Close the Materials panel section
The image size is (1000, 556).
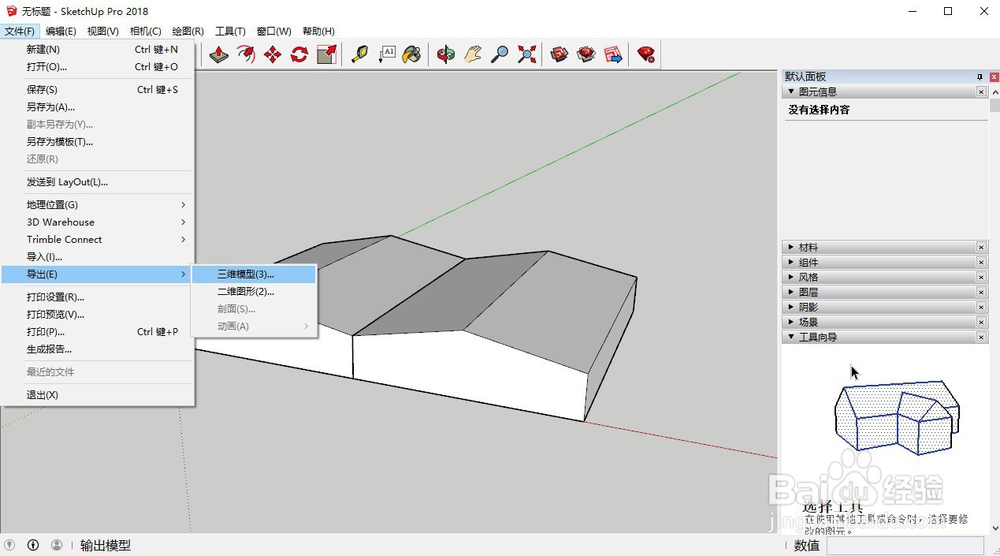pyautogui.click(x=982, y=247)
